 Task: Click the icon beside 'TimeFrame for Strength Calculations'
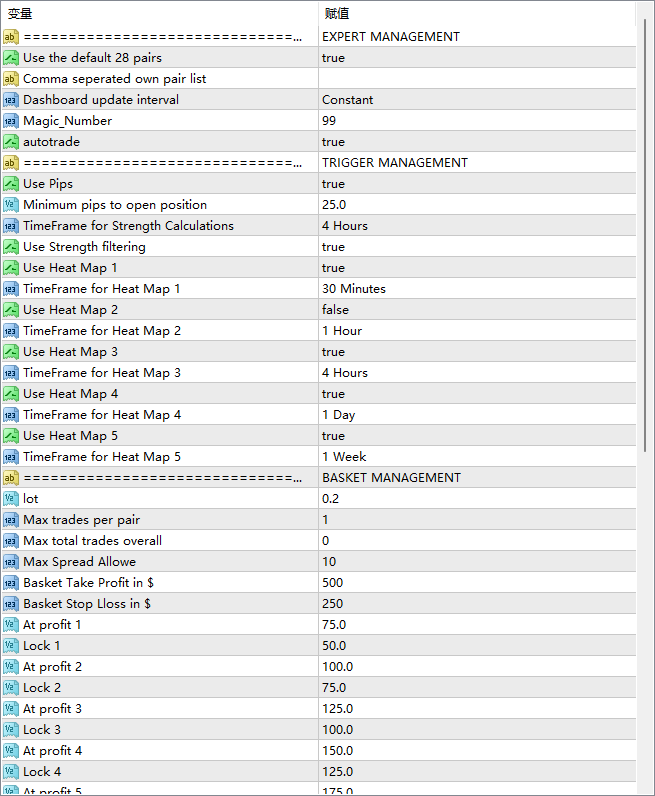(11, 225)
